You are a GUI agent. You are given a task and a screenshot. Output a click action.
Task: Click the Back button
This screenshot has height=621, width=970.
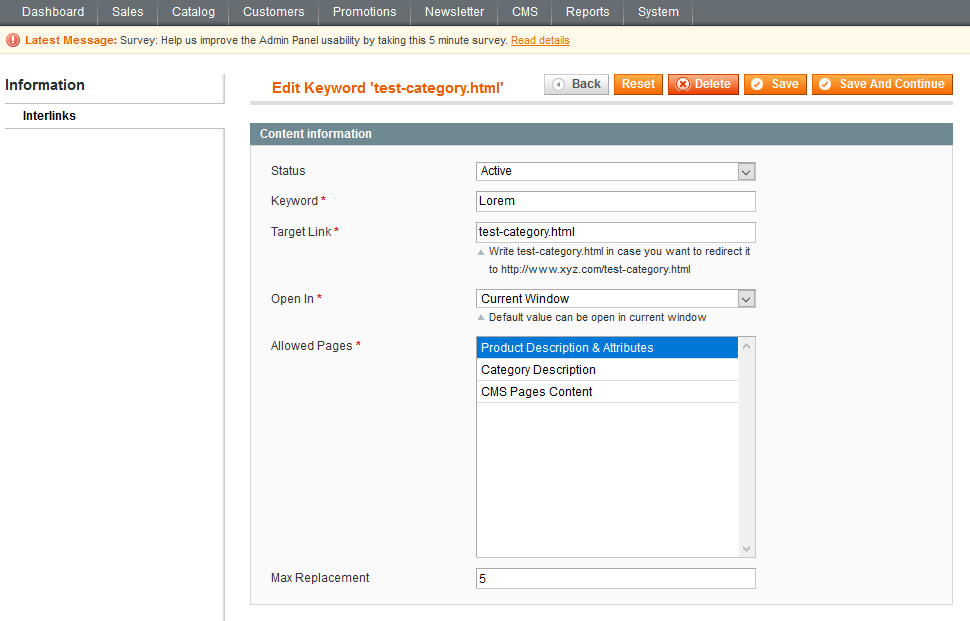[x=576, y=84]
